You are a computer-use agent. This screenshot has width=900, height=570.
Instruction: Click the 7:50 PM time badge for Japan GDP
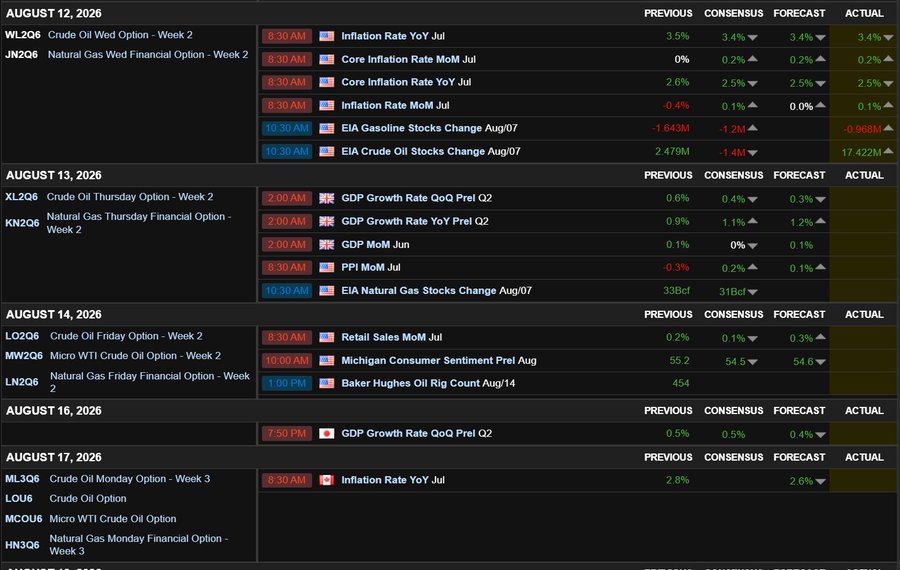click(286, 433)
